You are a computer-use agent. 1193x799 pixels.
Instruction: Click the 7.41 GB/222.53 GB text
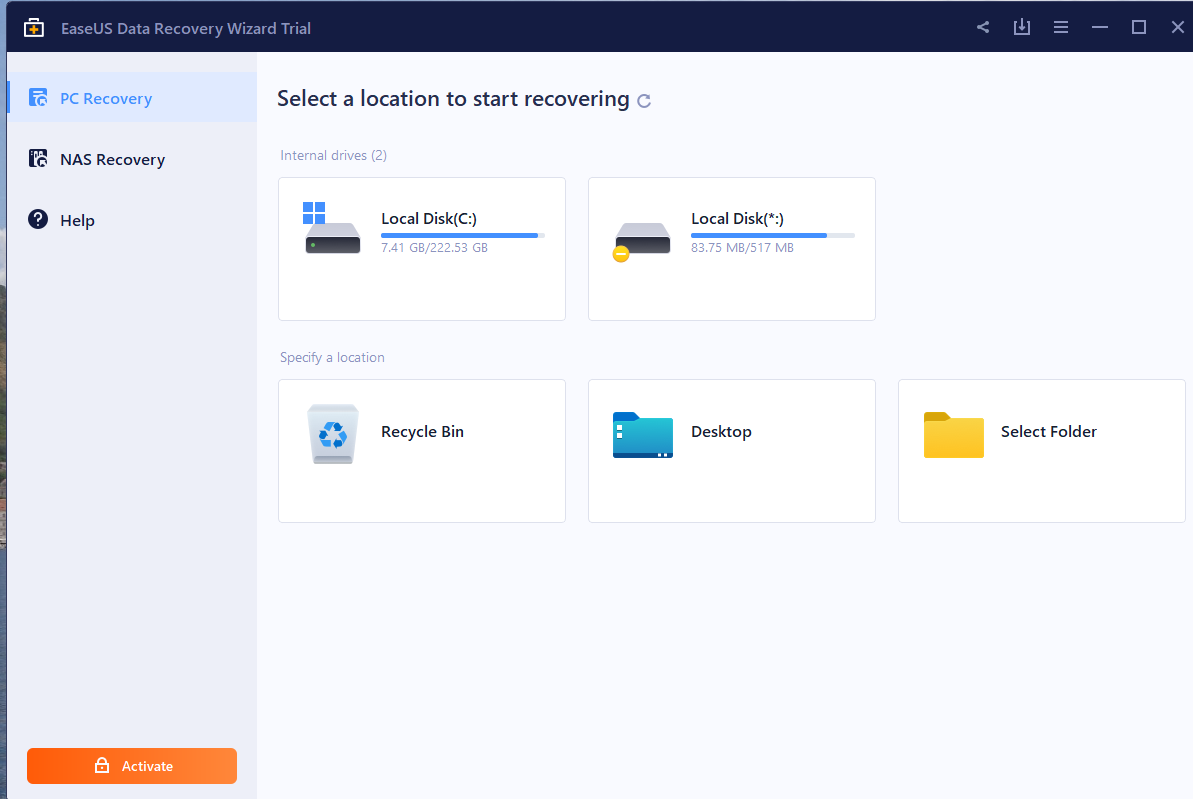tap(434, 248)
